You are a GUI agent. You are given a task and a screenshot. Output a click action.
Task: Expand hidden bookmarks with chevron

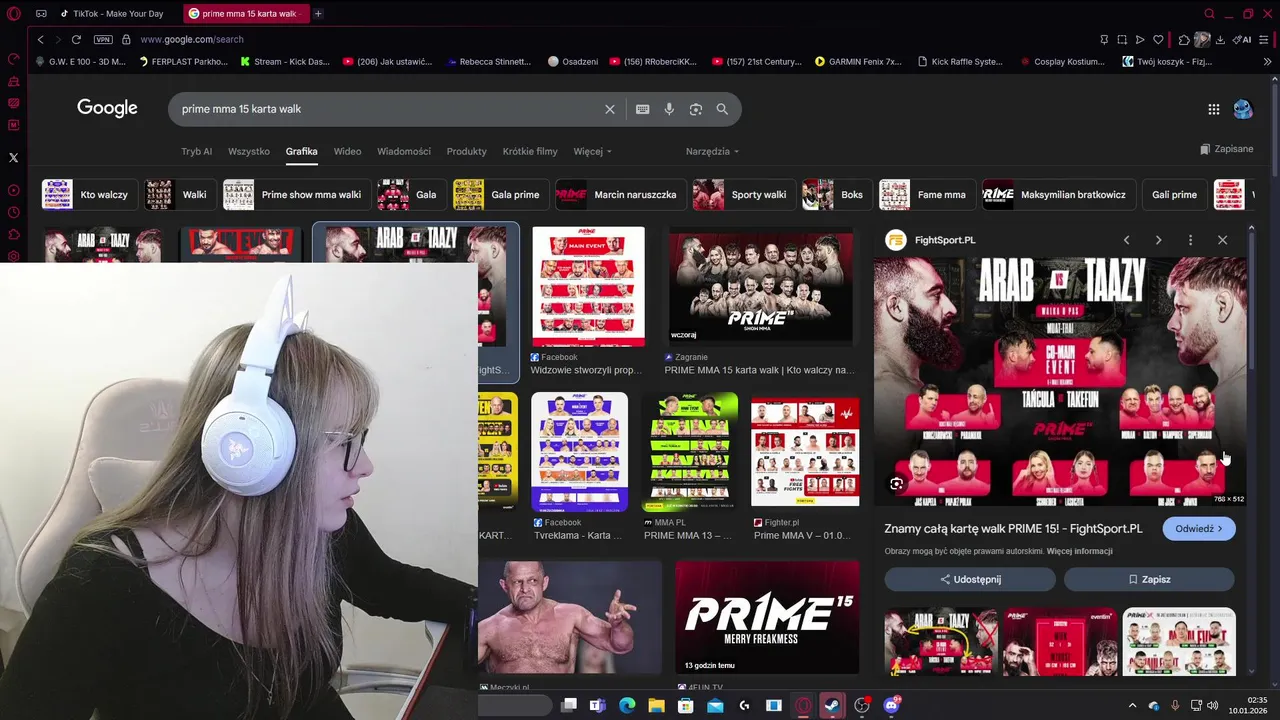pyautogui.click(x=1268, y=61)
